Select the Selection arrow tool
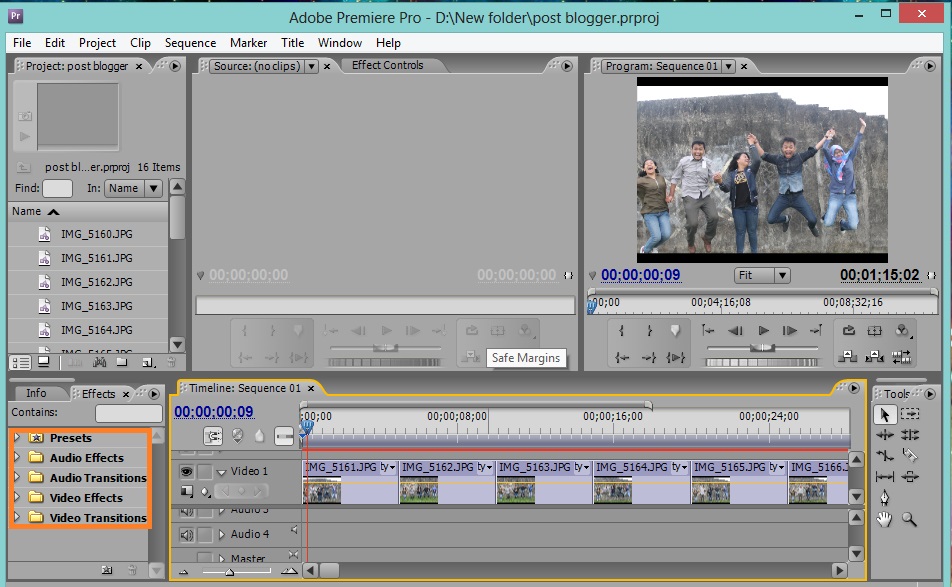952x587 pixels. point(885,415)
